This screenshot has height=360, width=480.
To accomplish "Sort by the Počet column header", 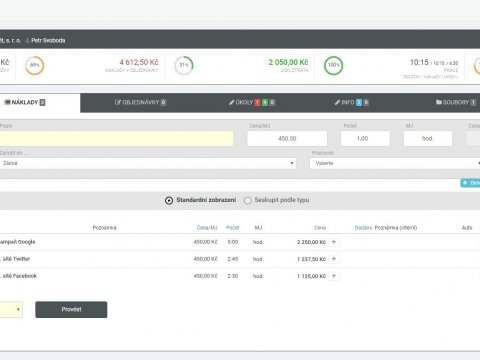I will coord(233,228).
